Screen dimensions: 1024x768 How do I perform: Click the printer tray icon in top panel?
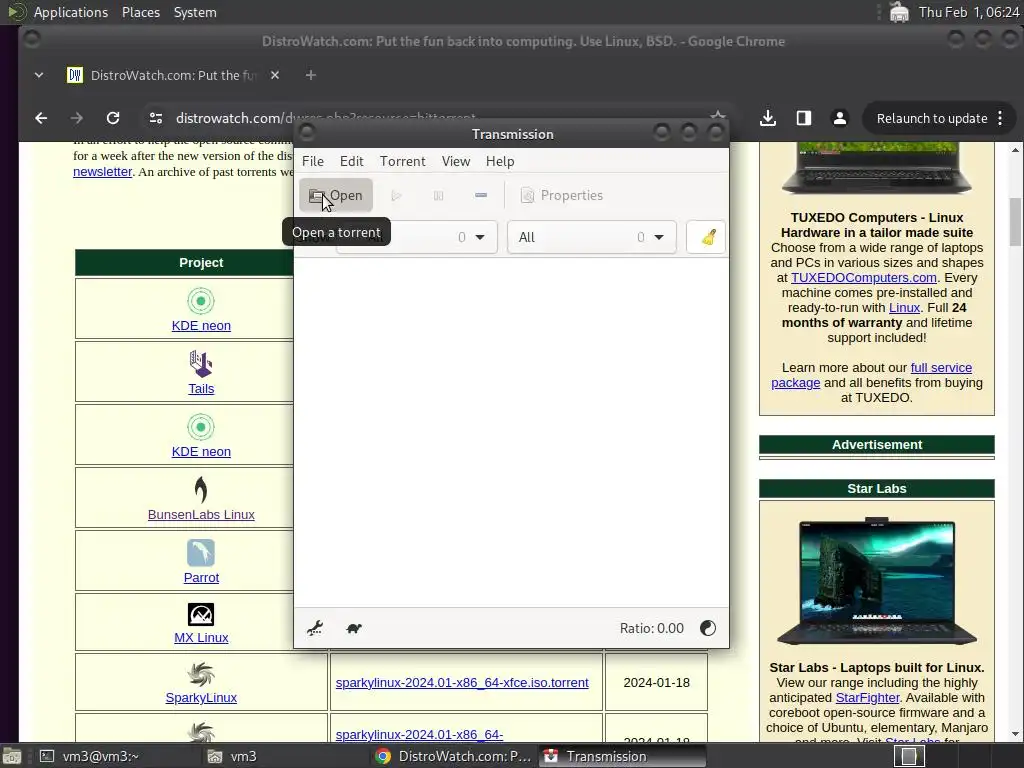899,12
